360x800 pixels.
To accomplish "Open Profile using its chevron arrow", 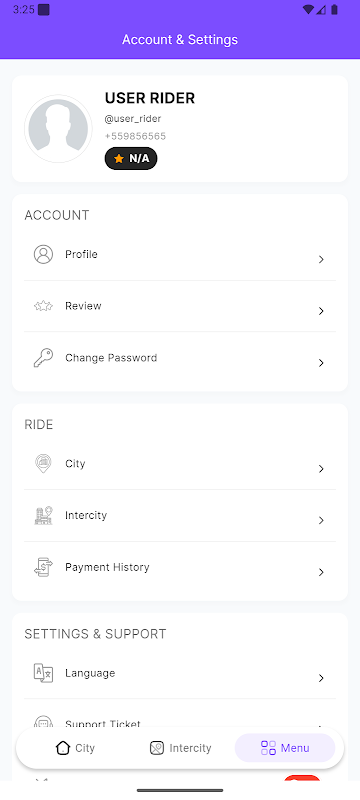I will 321,260.
